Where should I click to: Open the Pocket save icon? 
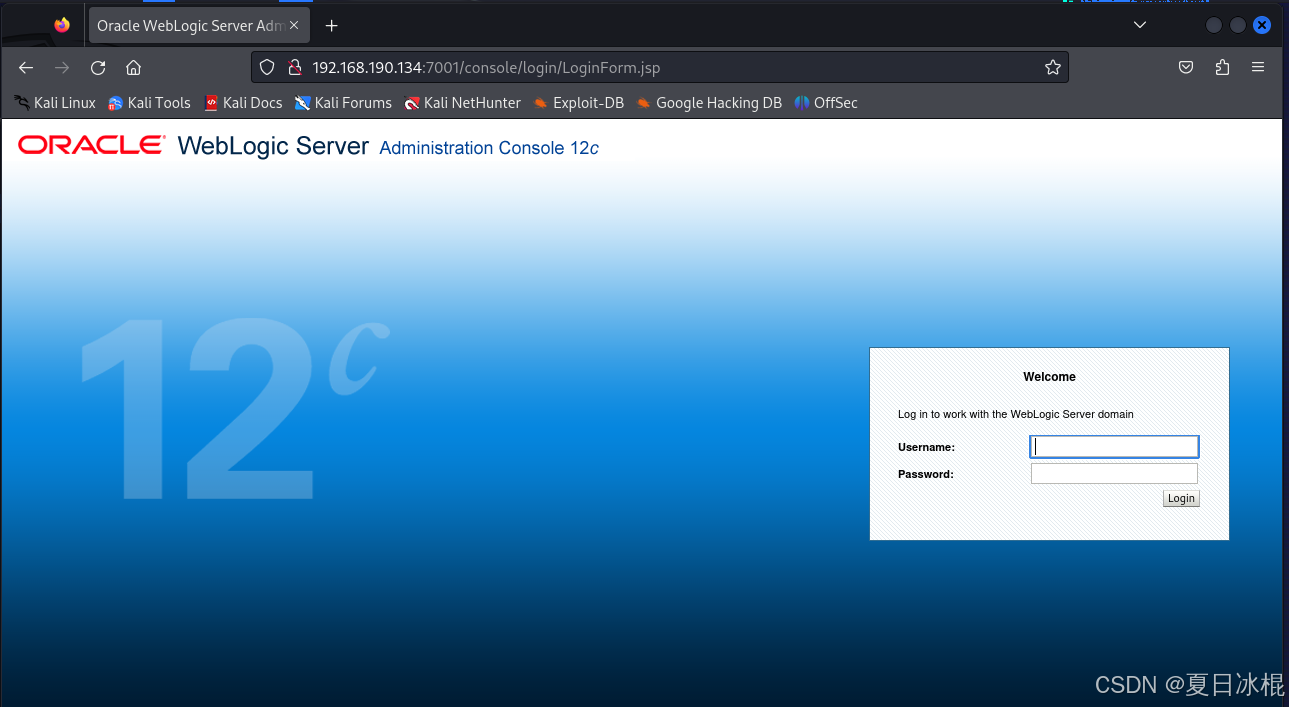1186,68
